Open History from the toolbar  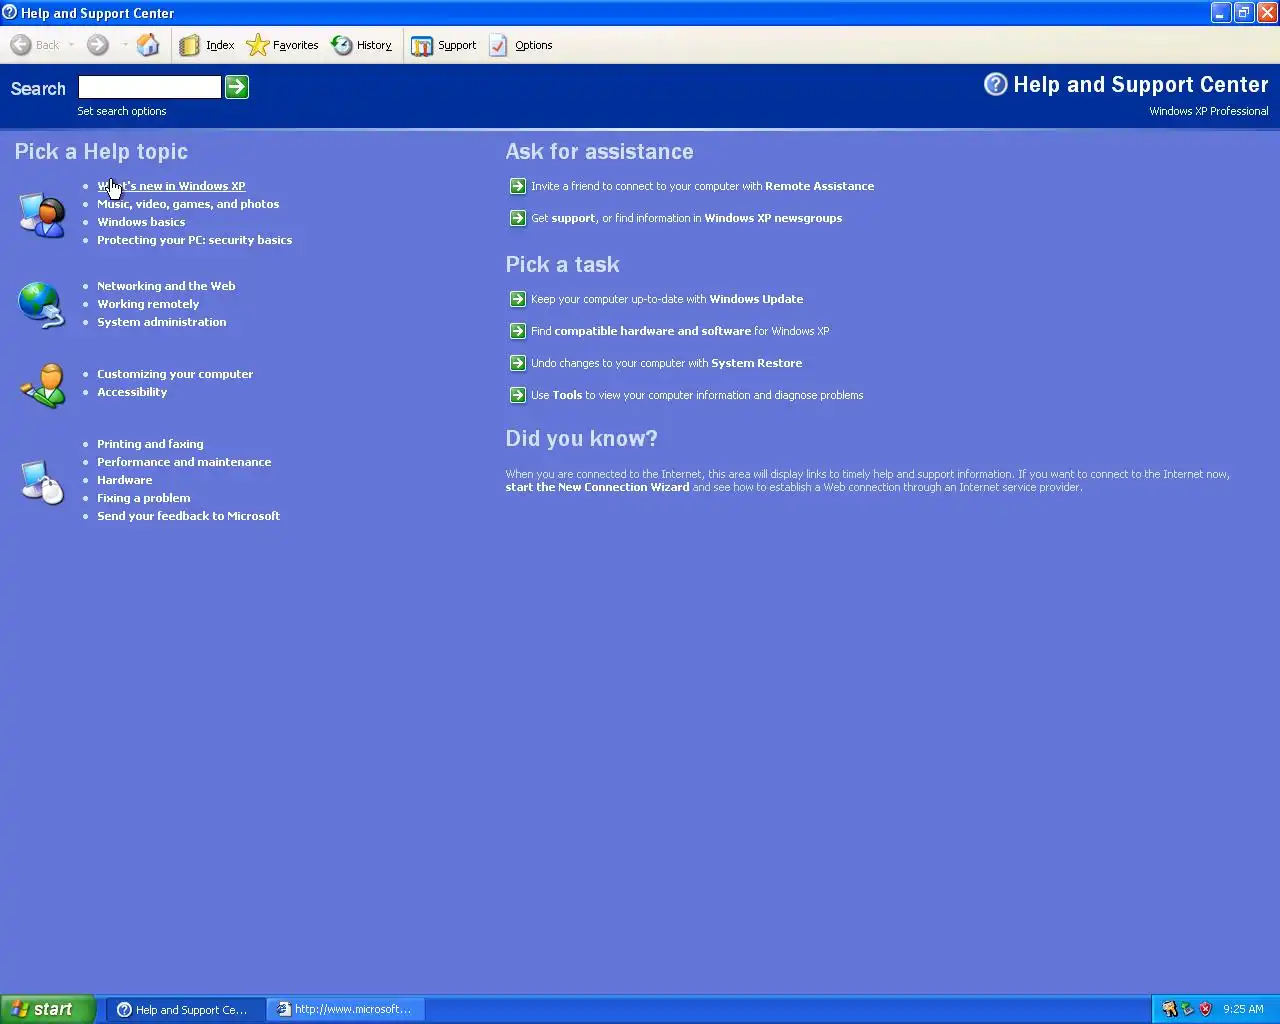click(x=361, y=45)
